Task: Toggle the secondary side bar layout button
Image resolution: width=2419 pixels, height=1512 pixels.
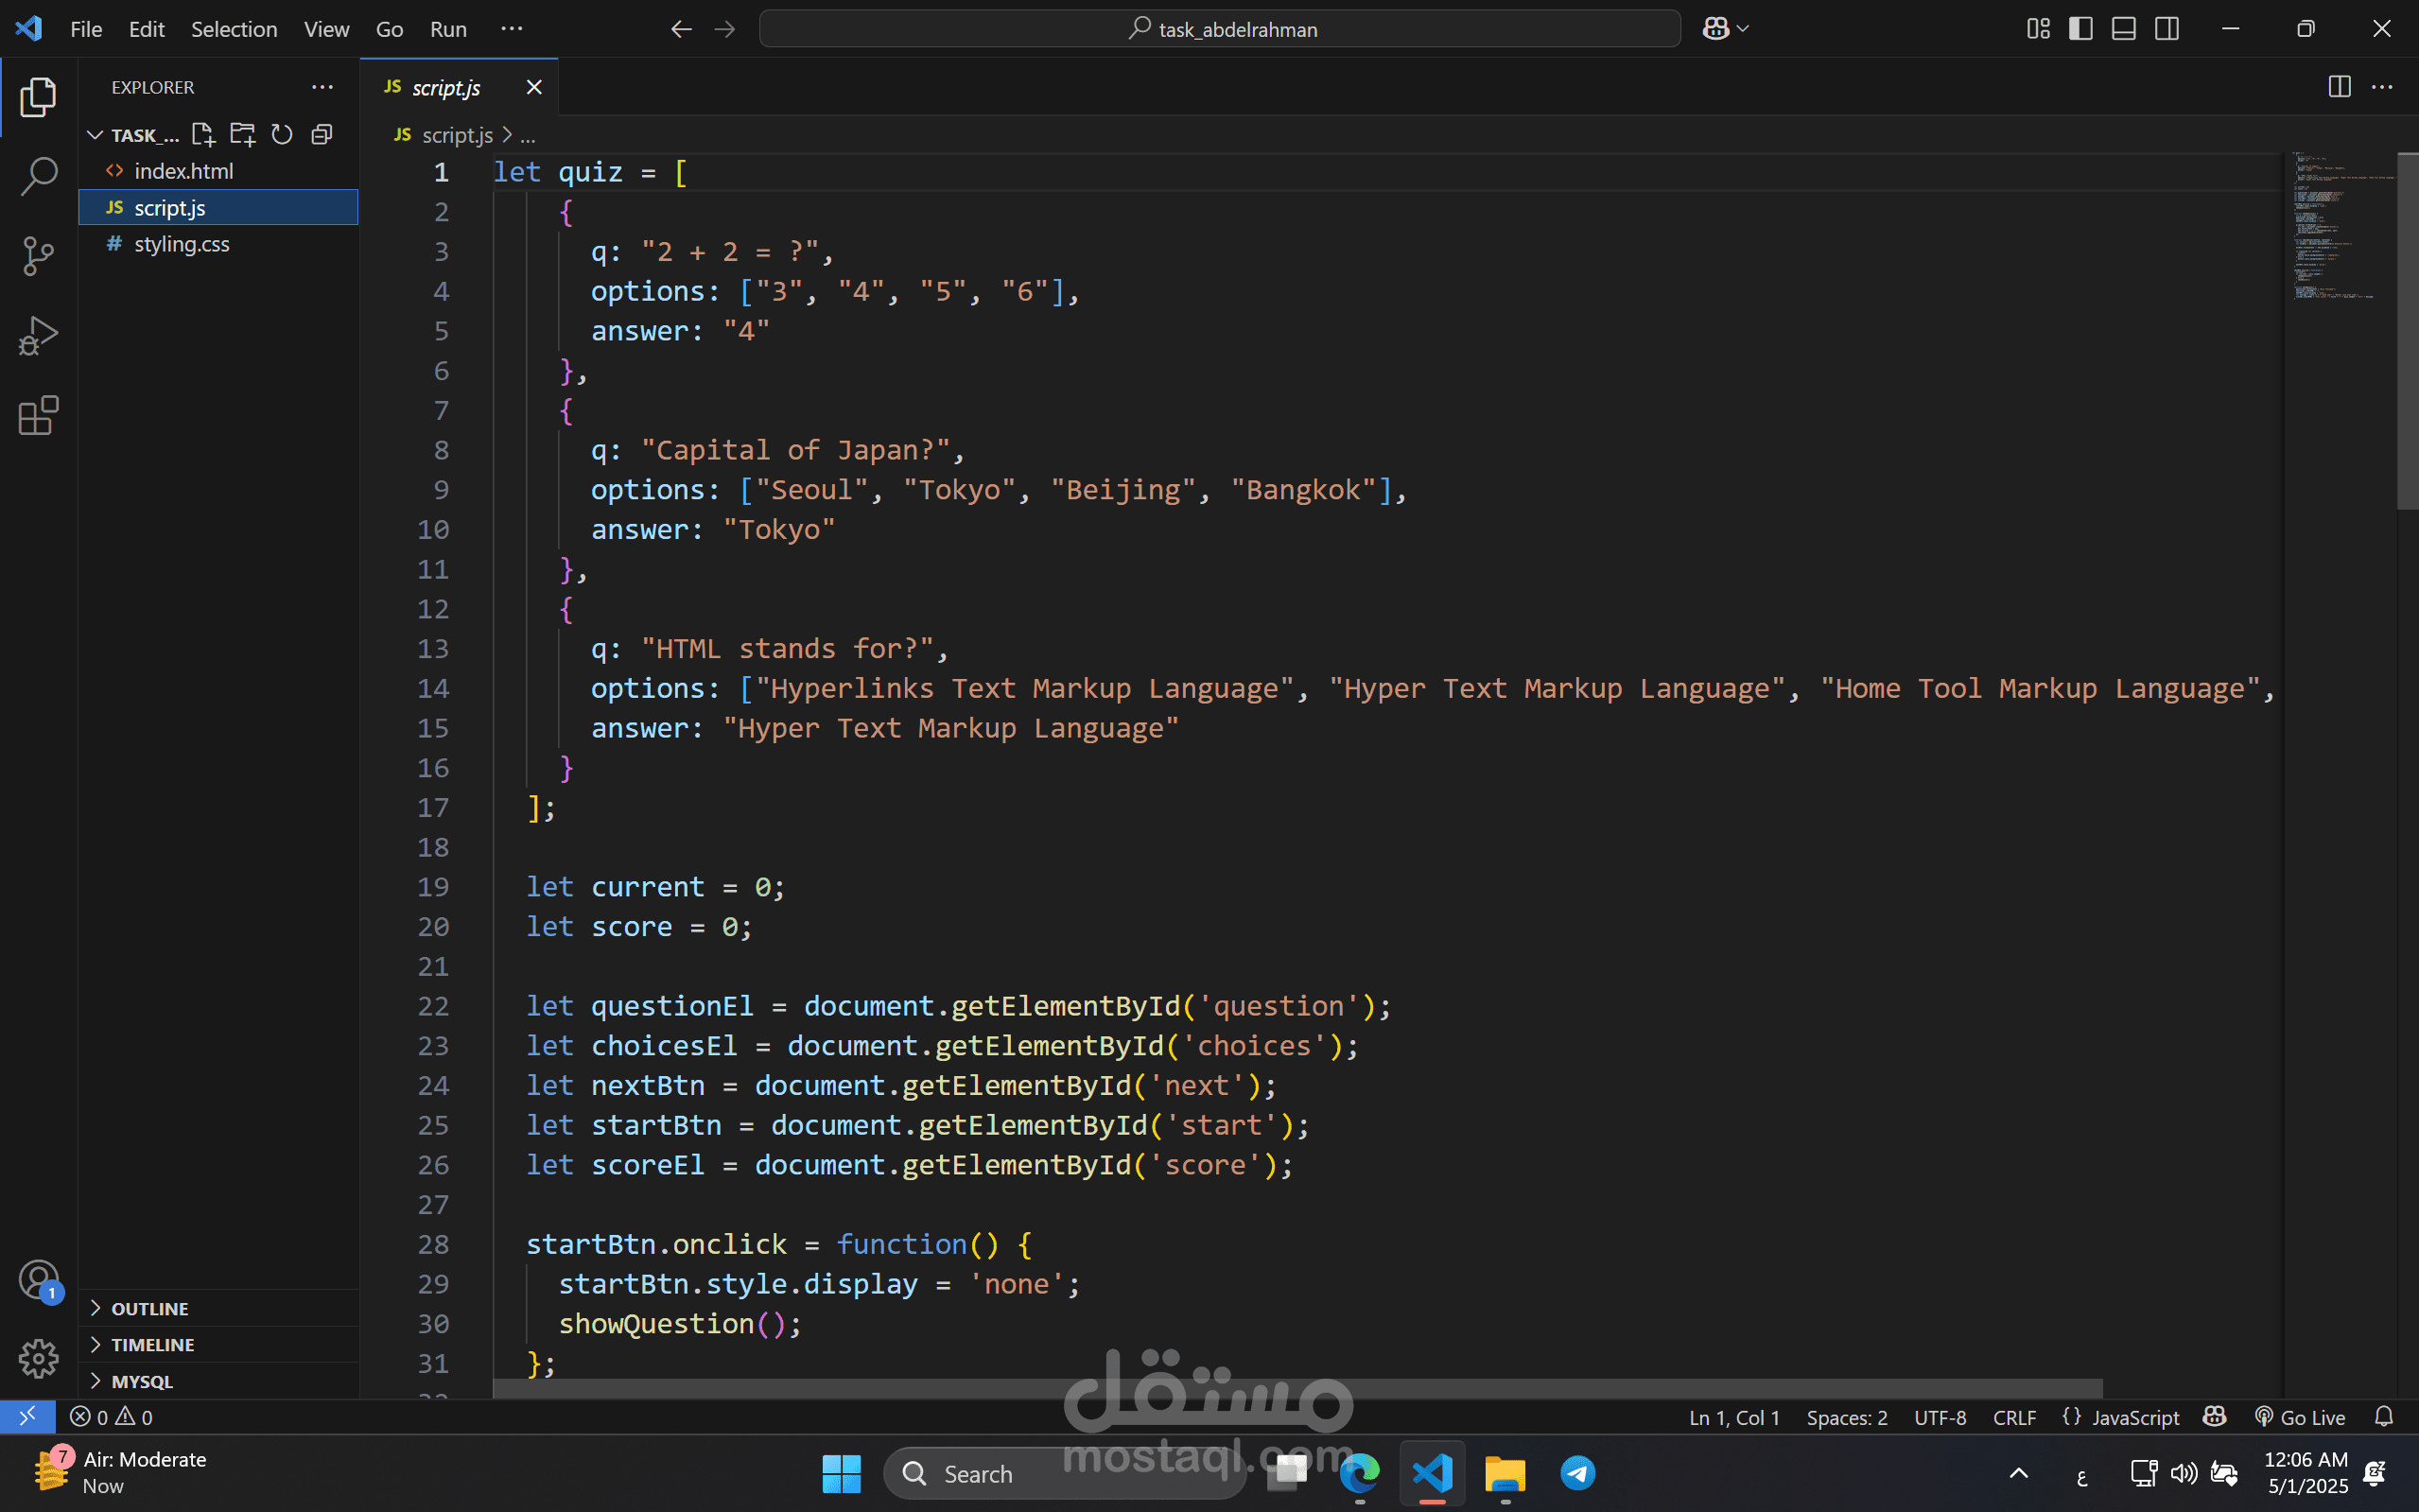Action: coord(2167,29)
